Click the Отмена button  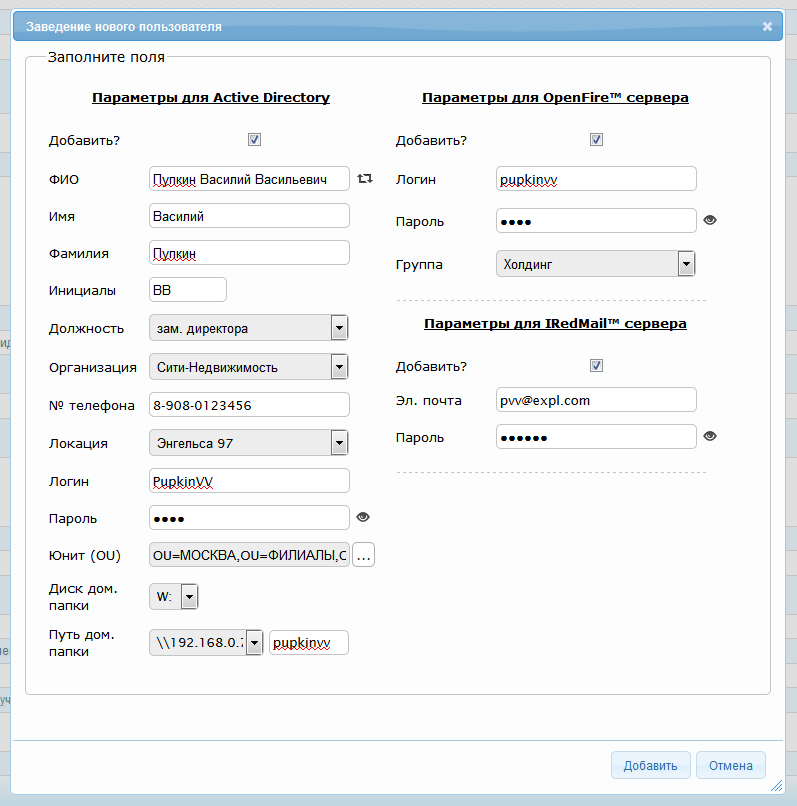[731, 765]
